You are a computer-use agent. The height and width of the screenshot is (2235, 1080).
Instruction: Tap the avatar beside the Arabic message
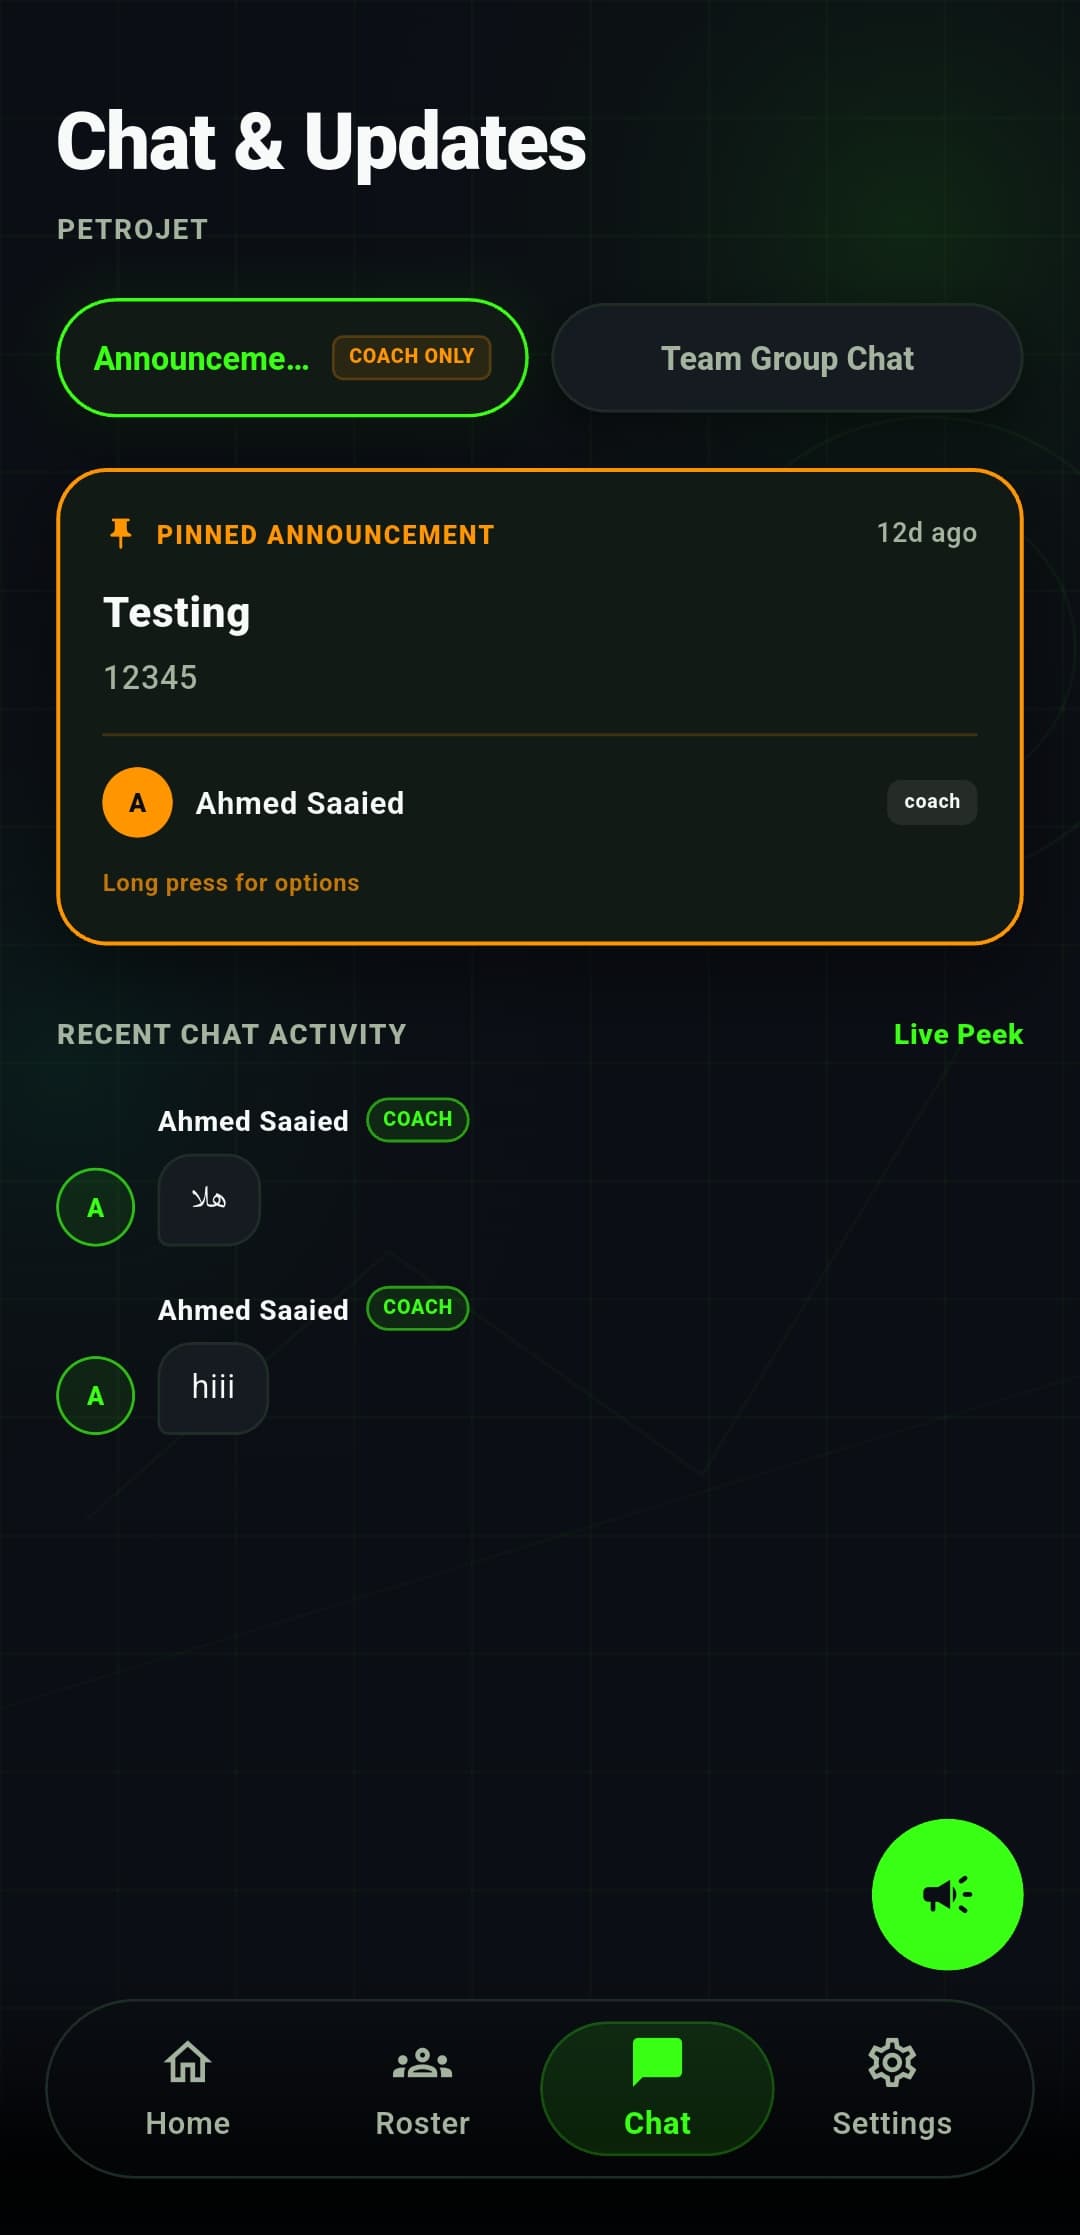point(95,1207)
